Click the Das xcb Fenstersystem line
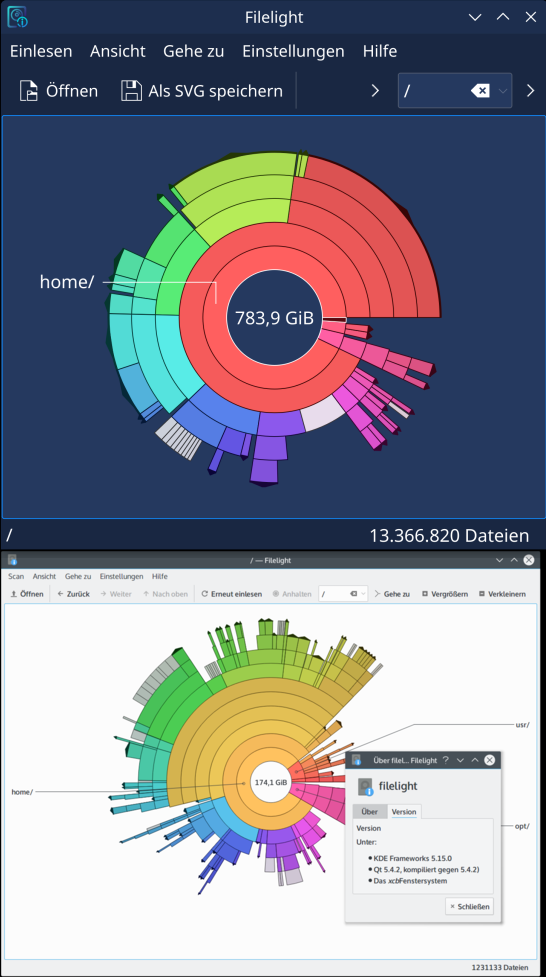Image resolution: width=546 pixels, height=977 pixels. [410, 880]
